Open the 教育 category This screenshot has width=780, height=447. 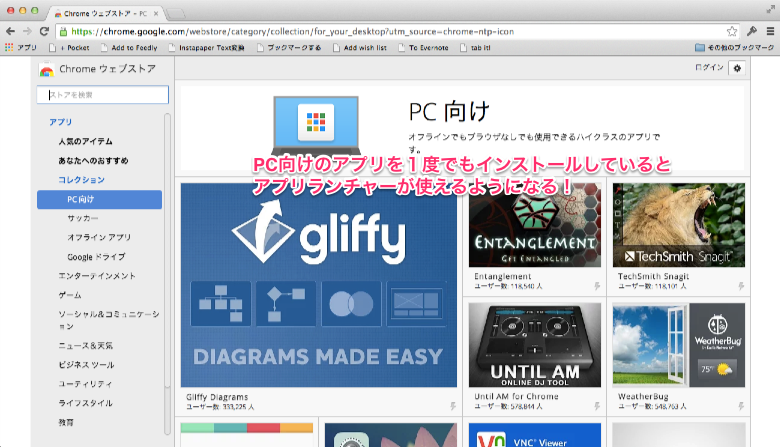click(66, 422)
